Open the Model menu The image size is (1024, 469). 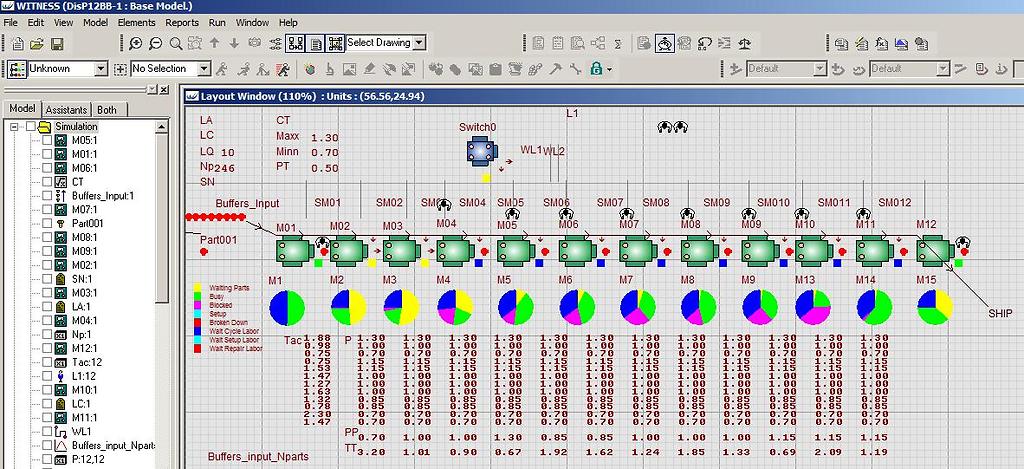95,22
